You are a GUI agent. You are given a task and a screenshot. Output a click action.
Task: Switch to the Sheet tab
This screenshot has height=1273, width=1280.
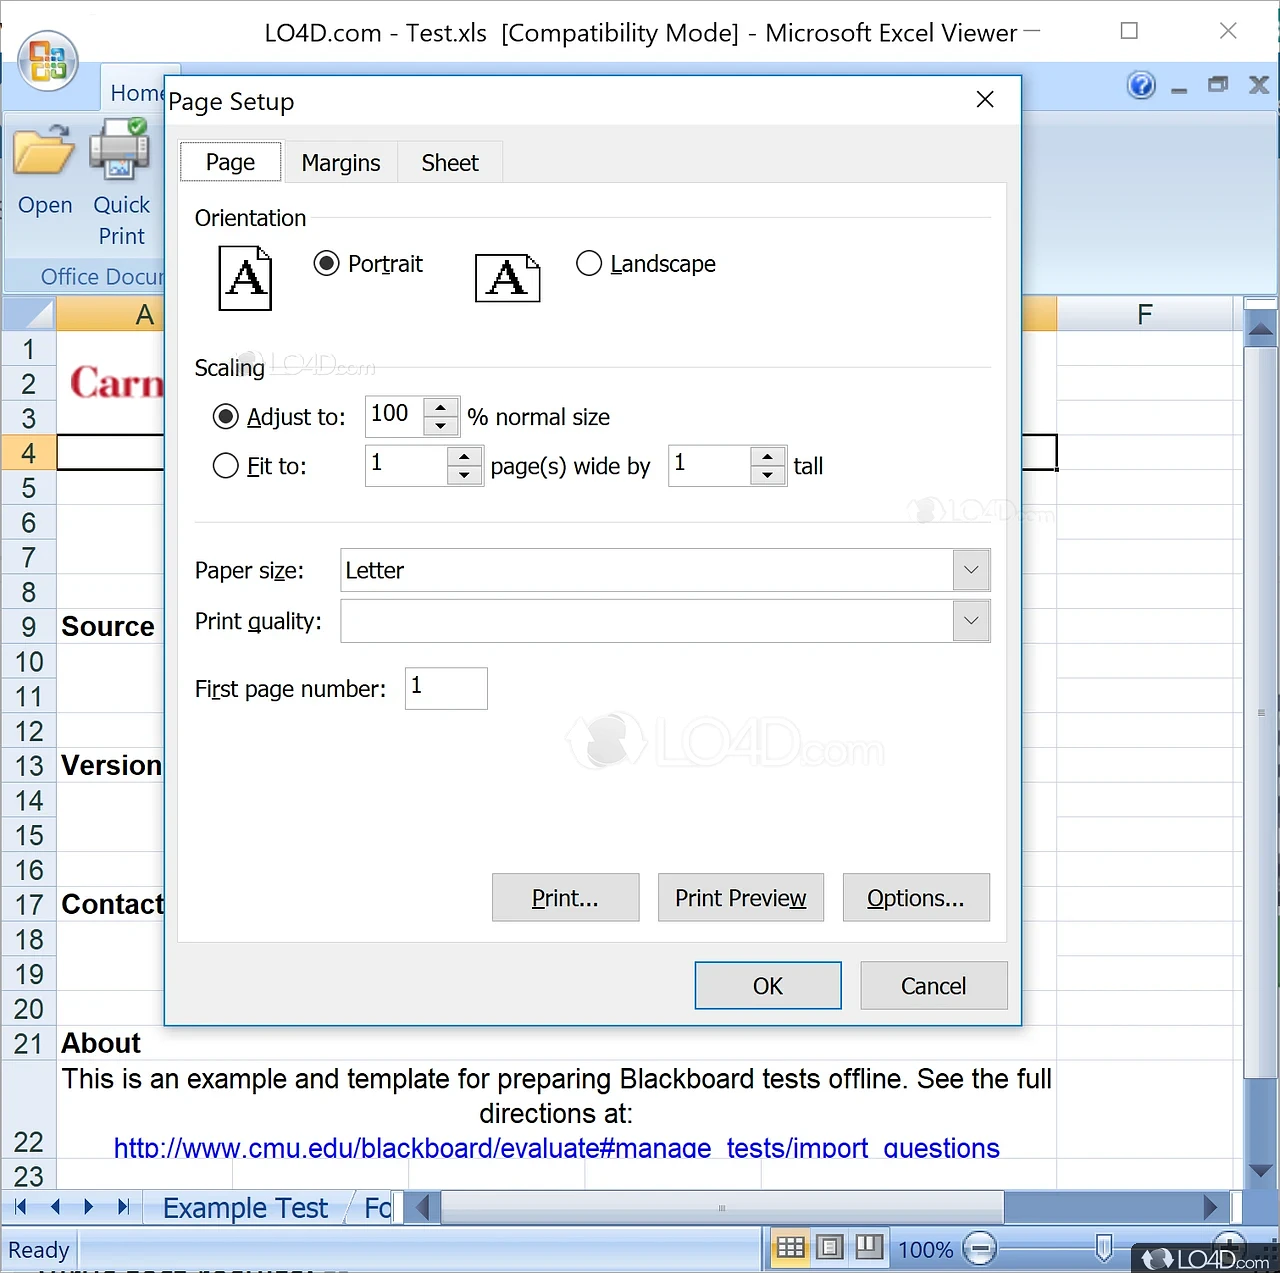(x=449, y=162)
